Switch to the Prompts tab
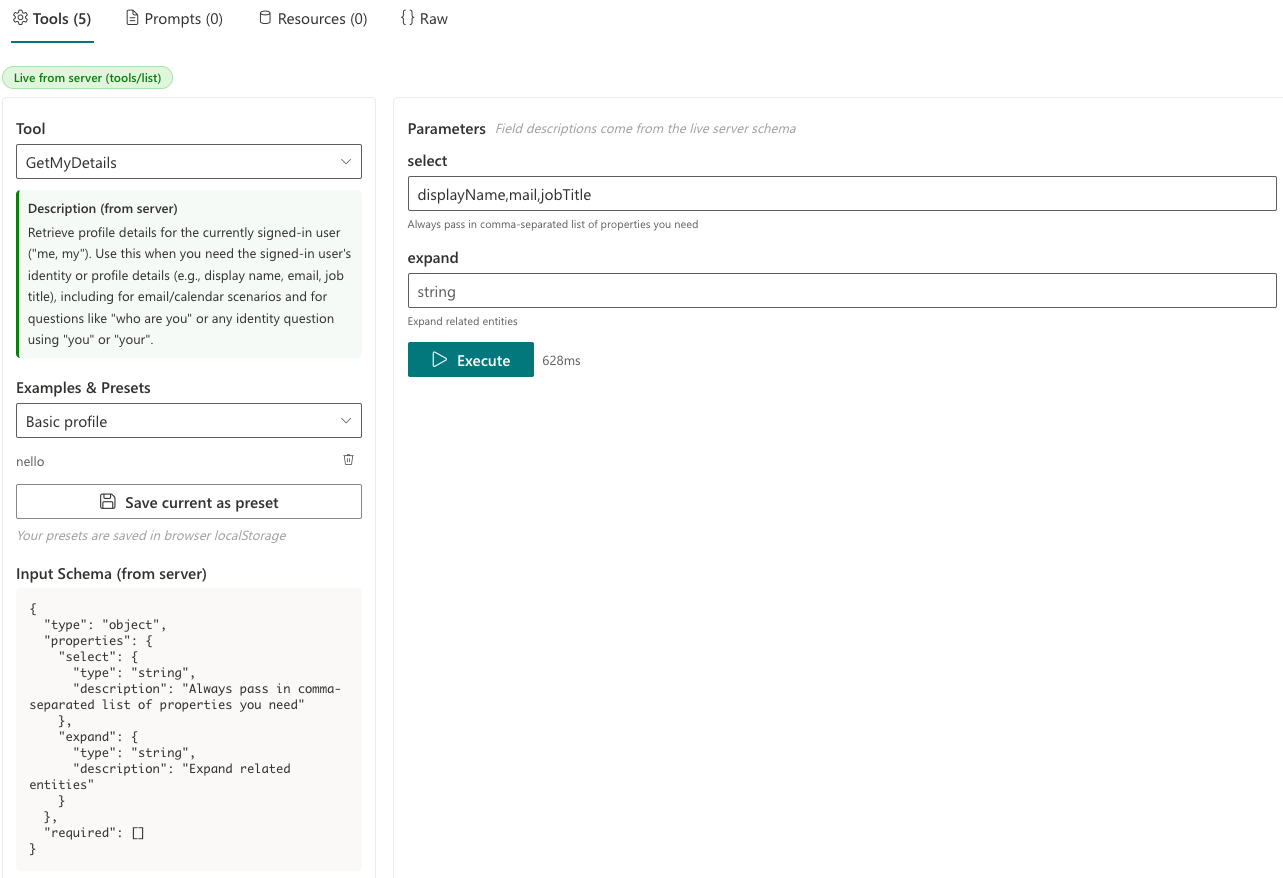Image resolution: width=1283 pixels, height=878 pixels. (x=174, y=17)
